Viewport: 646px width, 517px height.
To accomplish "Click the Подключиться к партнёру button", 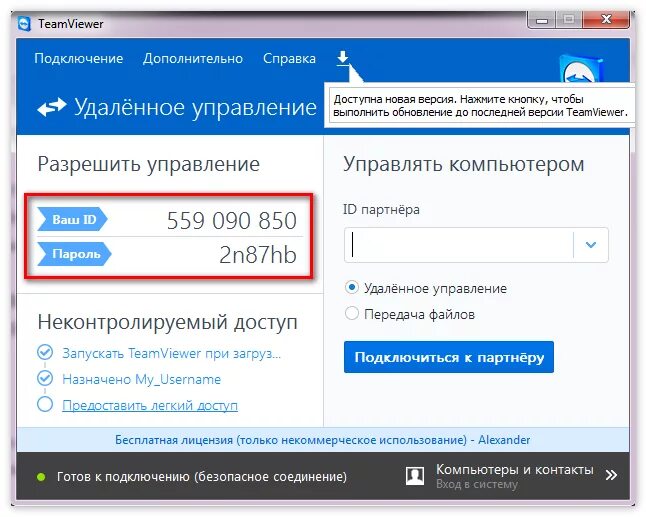I will pyautogui.click(x=449, y=357).
